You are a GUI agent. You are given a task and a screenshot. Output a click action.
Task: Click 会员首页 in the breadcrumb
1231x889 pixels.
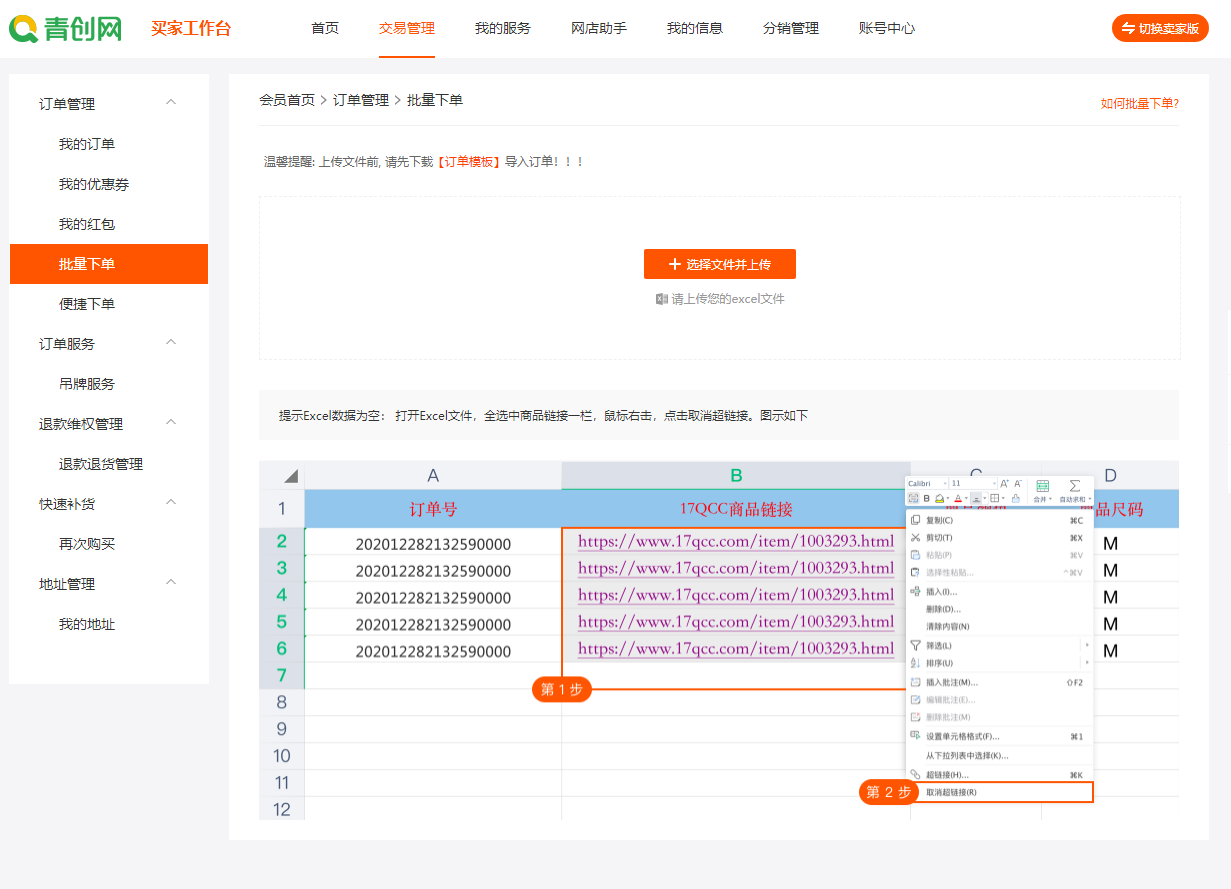pos(287,100)
